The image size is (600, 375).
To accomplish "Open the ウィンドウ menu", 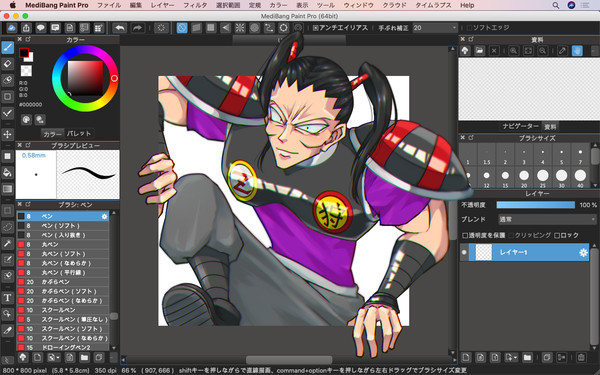I will pos(359,5).
